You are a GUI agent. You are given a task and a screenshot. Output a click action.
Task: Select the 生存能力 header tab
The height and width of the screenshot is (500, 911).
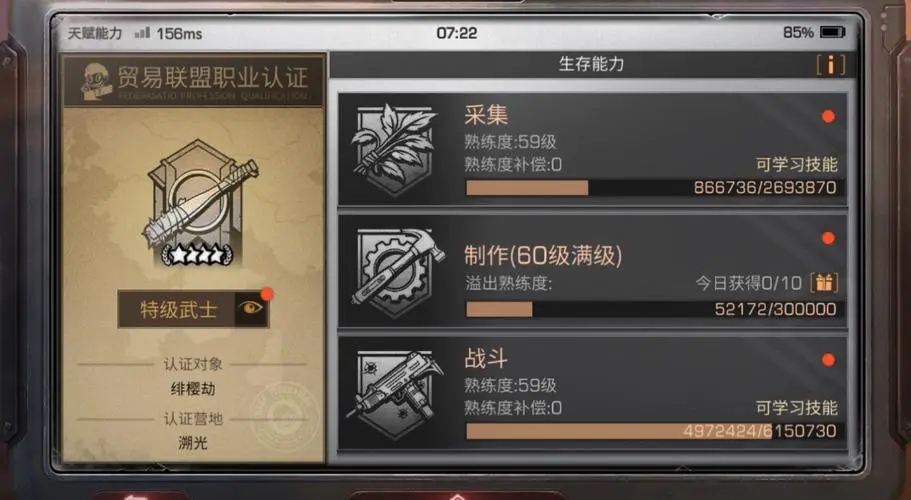[x=591, y=64]
